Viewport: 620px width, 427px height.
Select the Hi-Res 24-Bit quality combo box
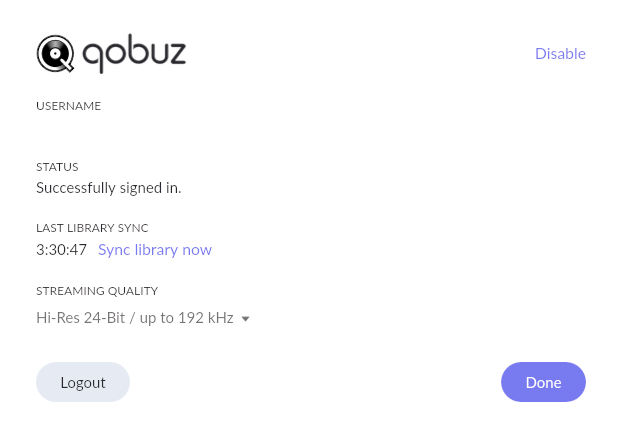coord(143,318)
